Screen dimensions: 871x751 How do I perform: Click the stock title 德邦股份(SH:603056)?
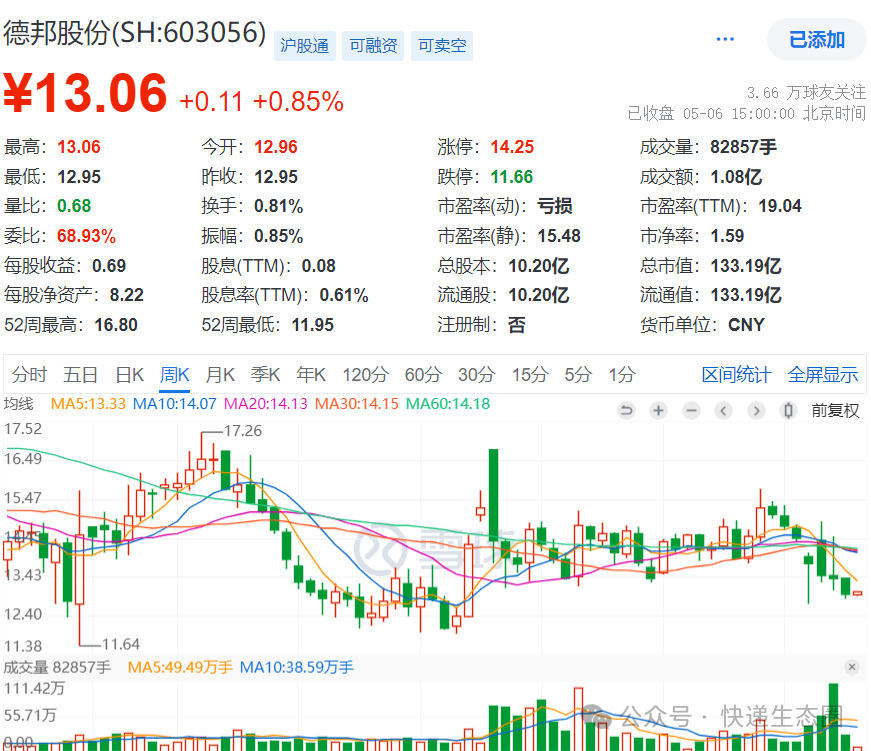[134, 32]
